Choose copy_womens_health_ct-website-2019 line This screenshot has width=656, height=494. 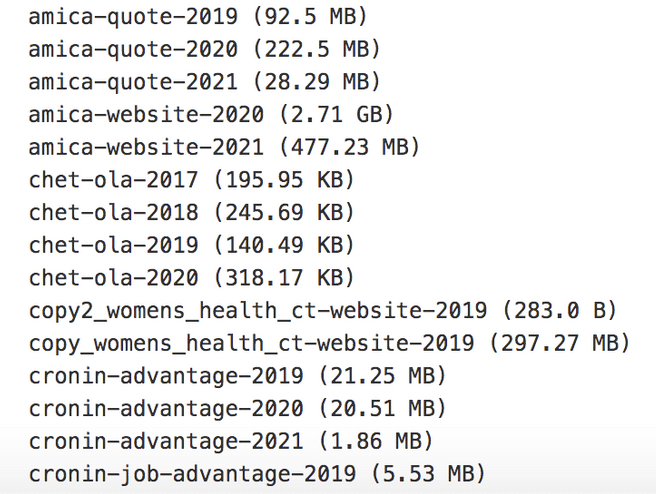329,343
